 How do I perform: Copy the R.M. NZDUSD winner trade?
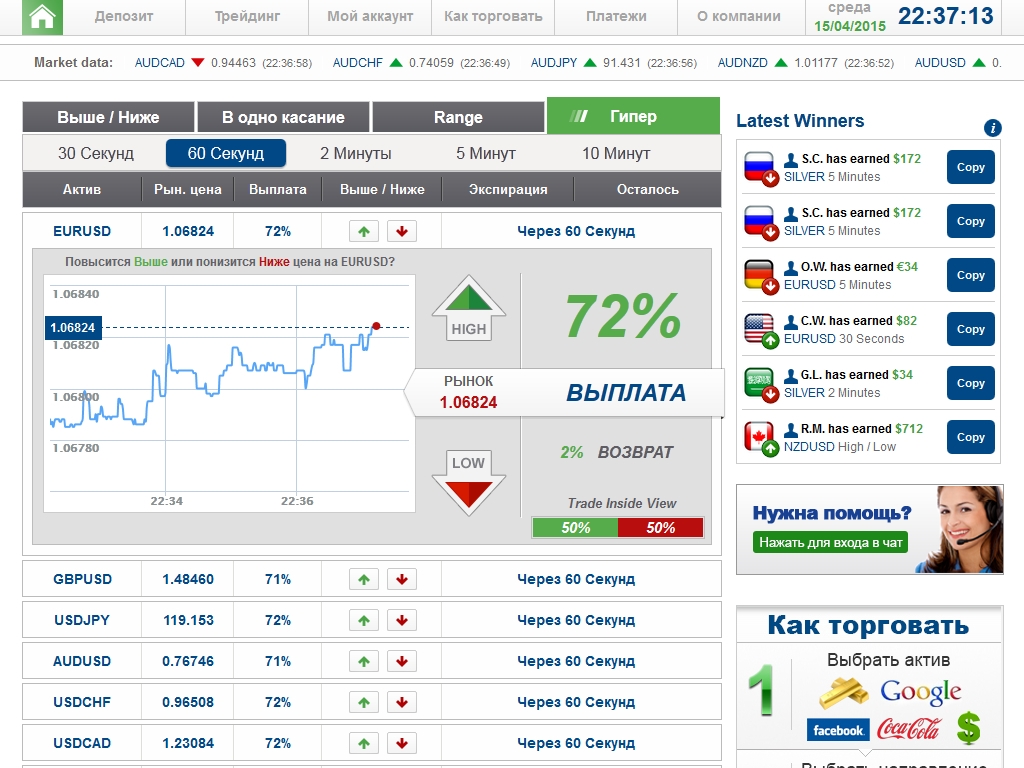click(x=970, y=437)
